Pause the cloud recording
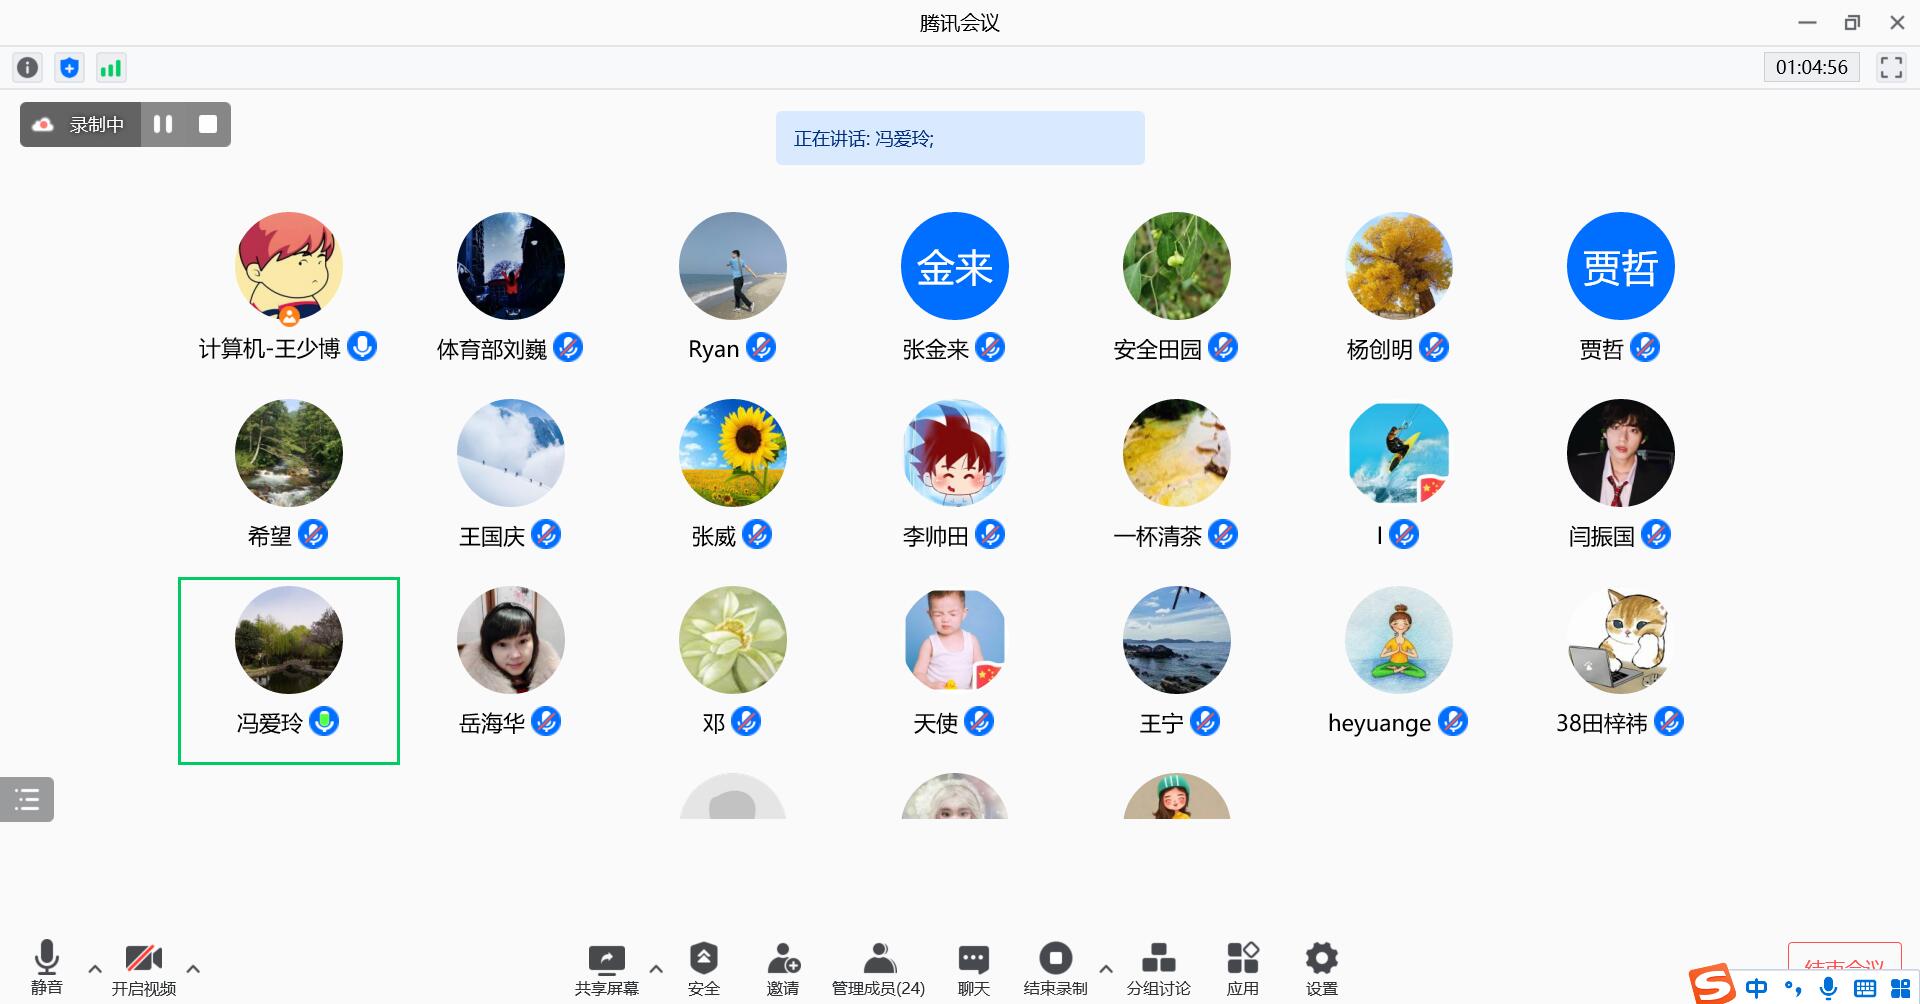This screenshot has width=1920, height=1004. click(x=163, y=124)
